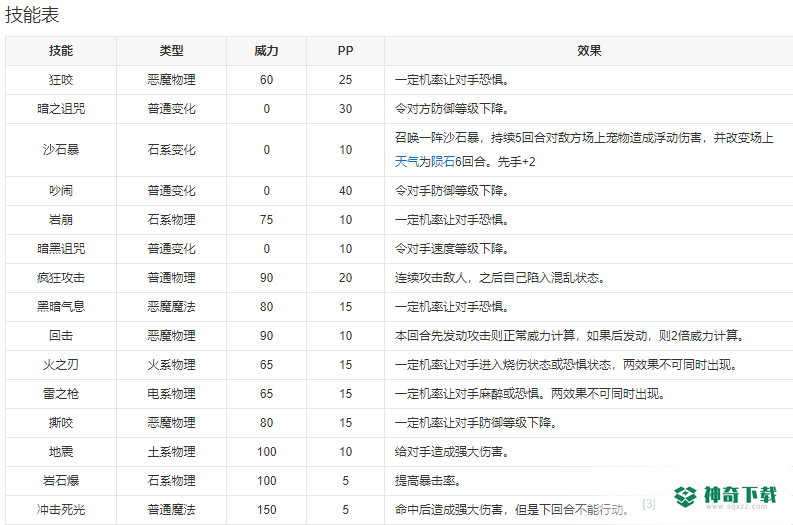Image resolution: width=793 pixels, height=525 pixels.
Task: Click 冲击死光 effect 下回合不能行动
Action: pyautogui.click(x=512, y=510)
